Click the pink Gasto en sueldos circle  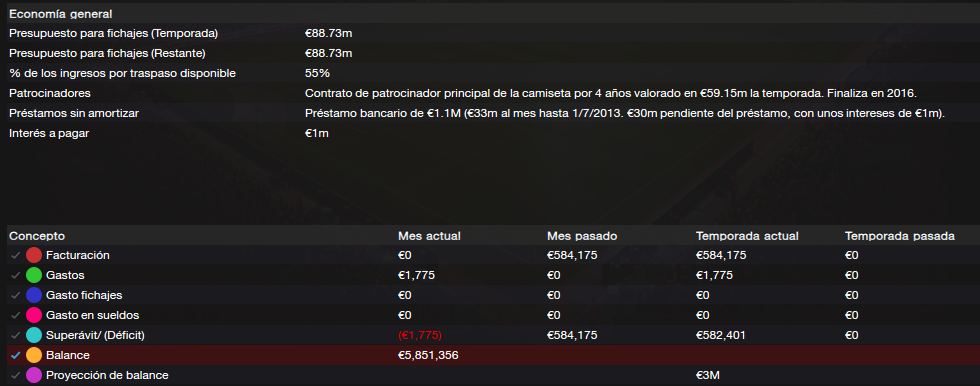[34, 315]
